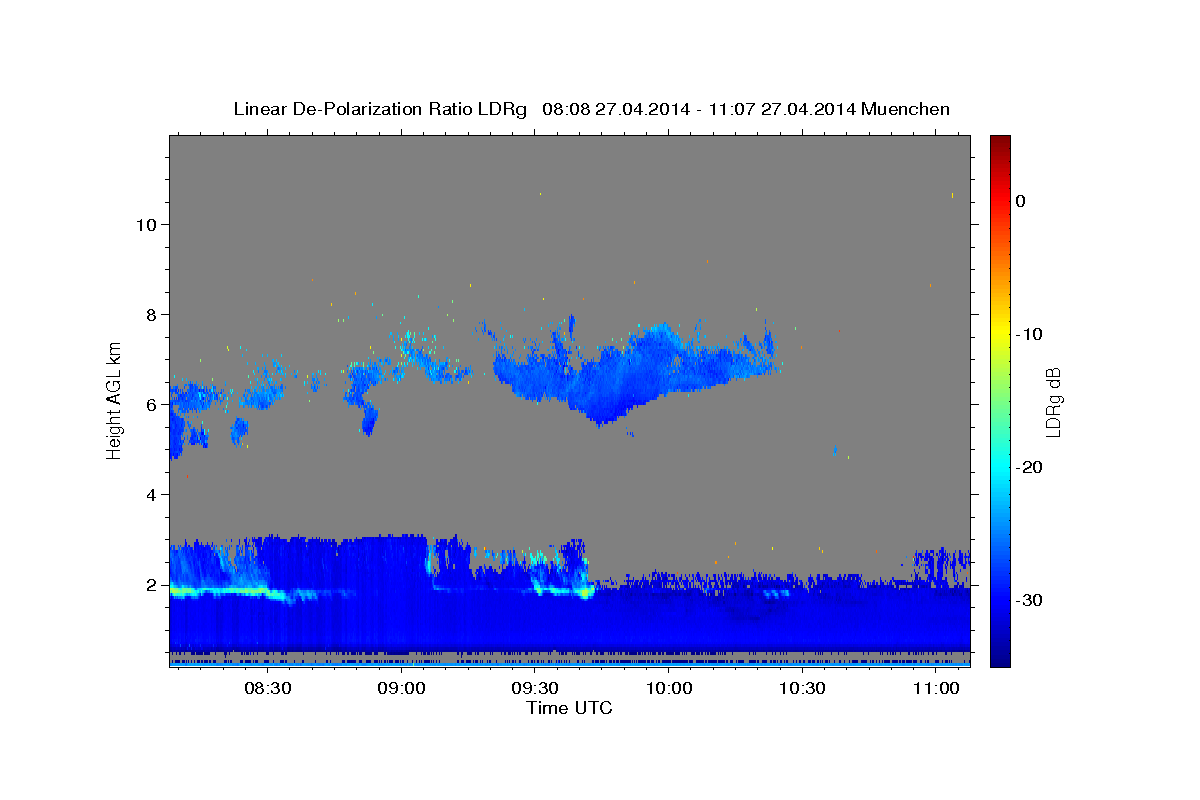Click the height tick label 8

(149, 314)
